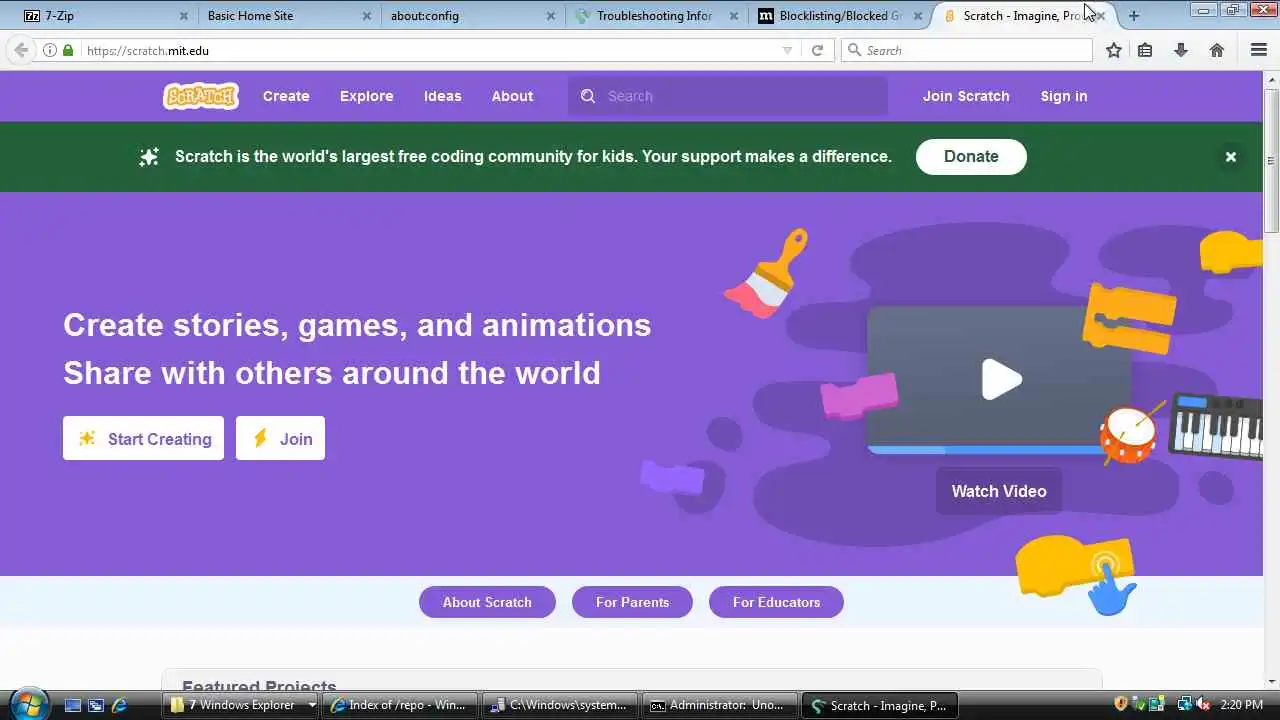The width and height of the screenshot is (1280, 720).
Task: Click into the Scratch site search field
Action: pos(728,96)
